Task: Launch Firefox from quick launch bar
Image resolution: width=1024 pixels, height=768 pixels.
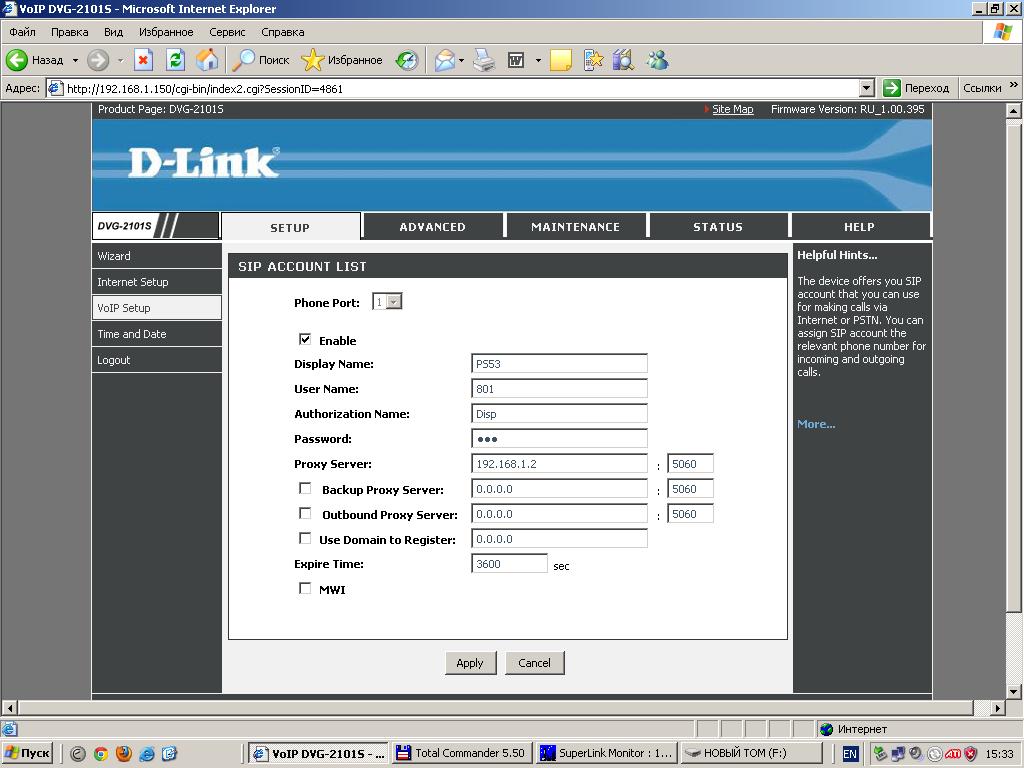Action: [124, 753]
